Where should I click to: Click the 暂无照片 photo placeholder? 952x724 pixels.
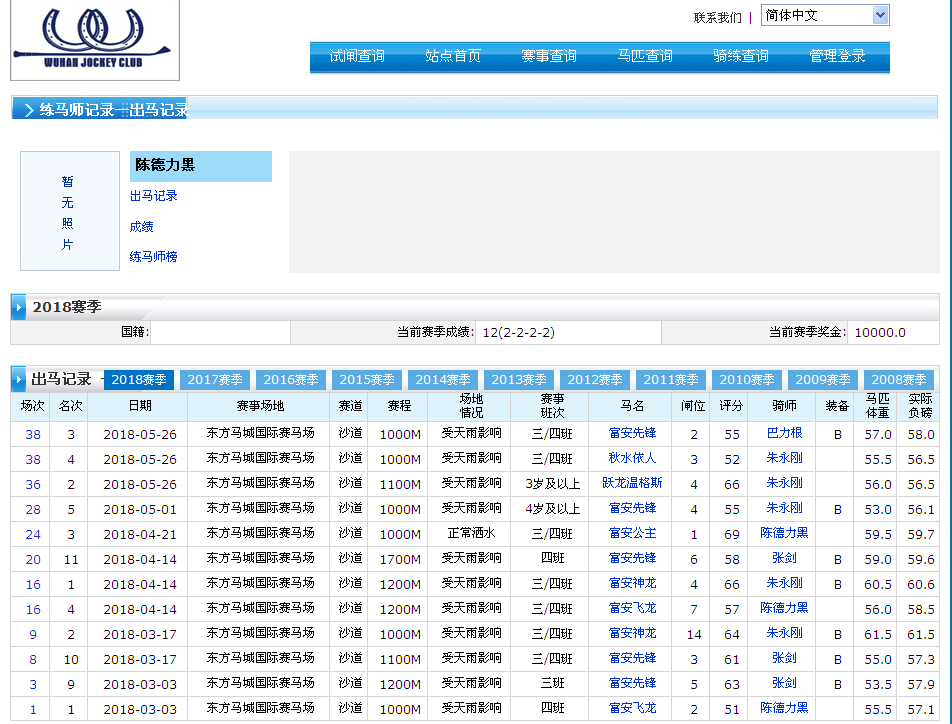pyautogui.click(x=69, y=212)
